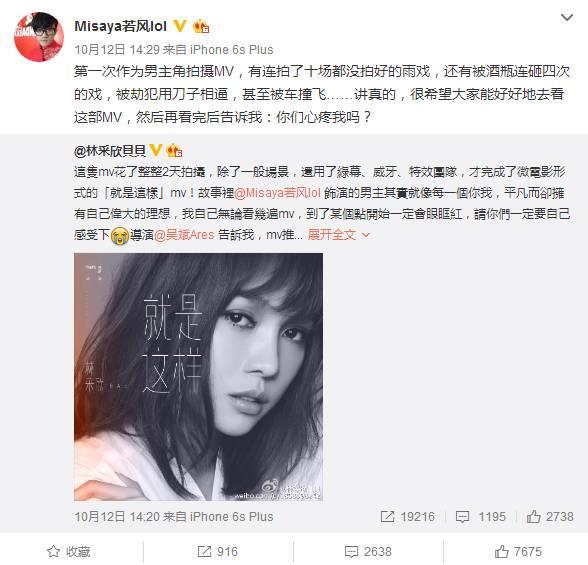The height and width of the screenshot is (565, 588).
Task: Toggle thumbs-up like showing 7675
Action: pos(518,552)
